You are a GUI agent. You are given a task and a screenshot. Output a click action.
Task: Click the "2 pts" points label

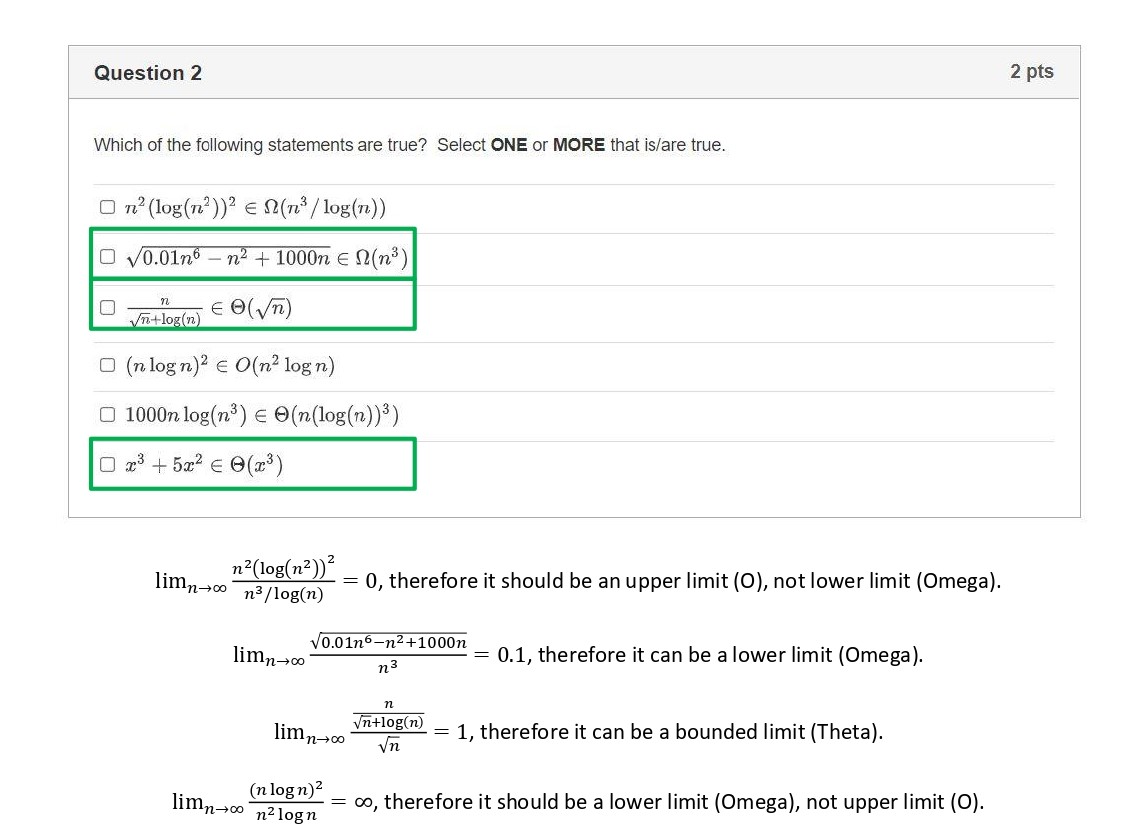(x=1031, y=72)
